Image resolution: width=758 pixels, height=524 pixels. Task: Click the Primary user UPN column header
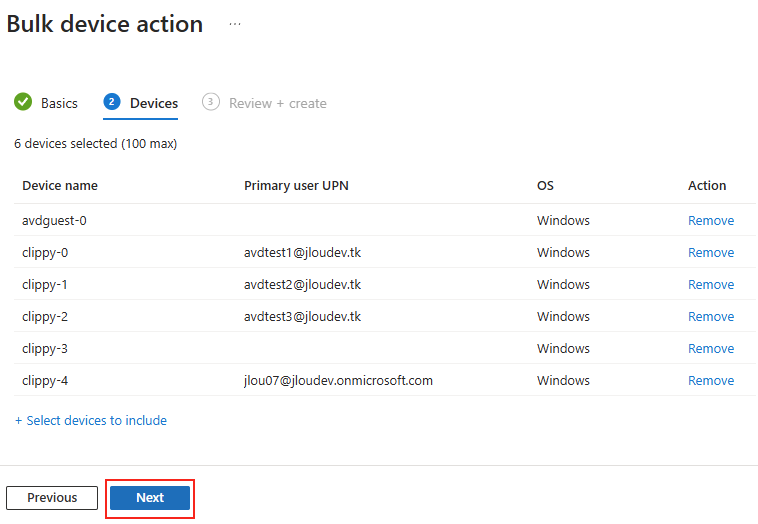coord(296,186)
